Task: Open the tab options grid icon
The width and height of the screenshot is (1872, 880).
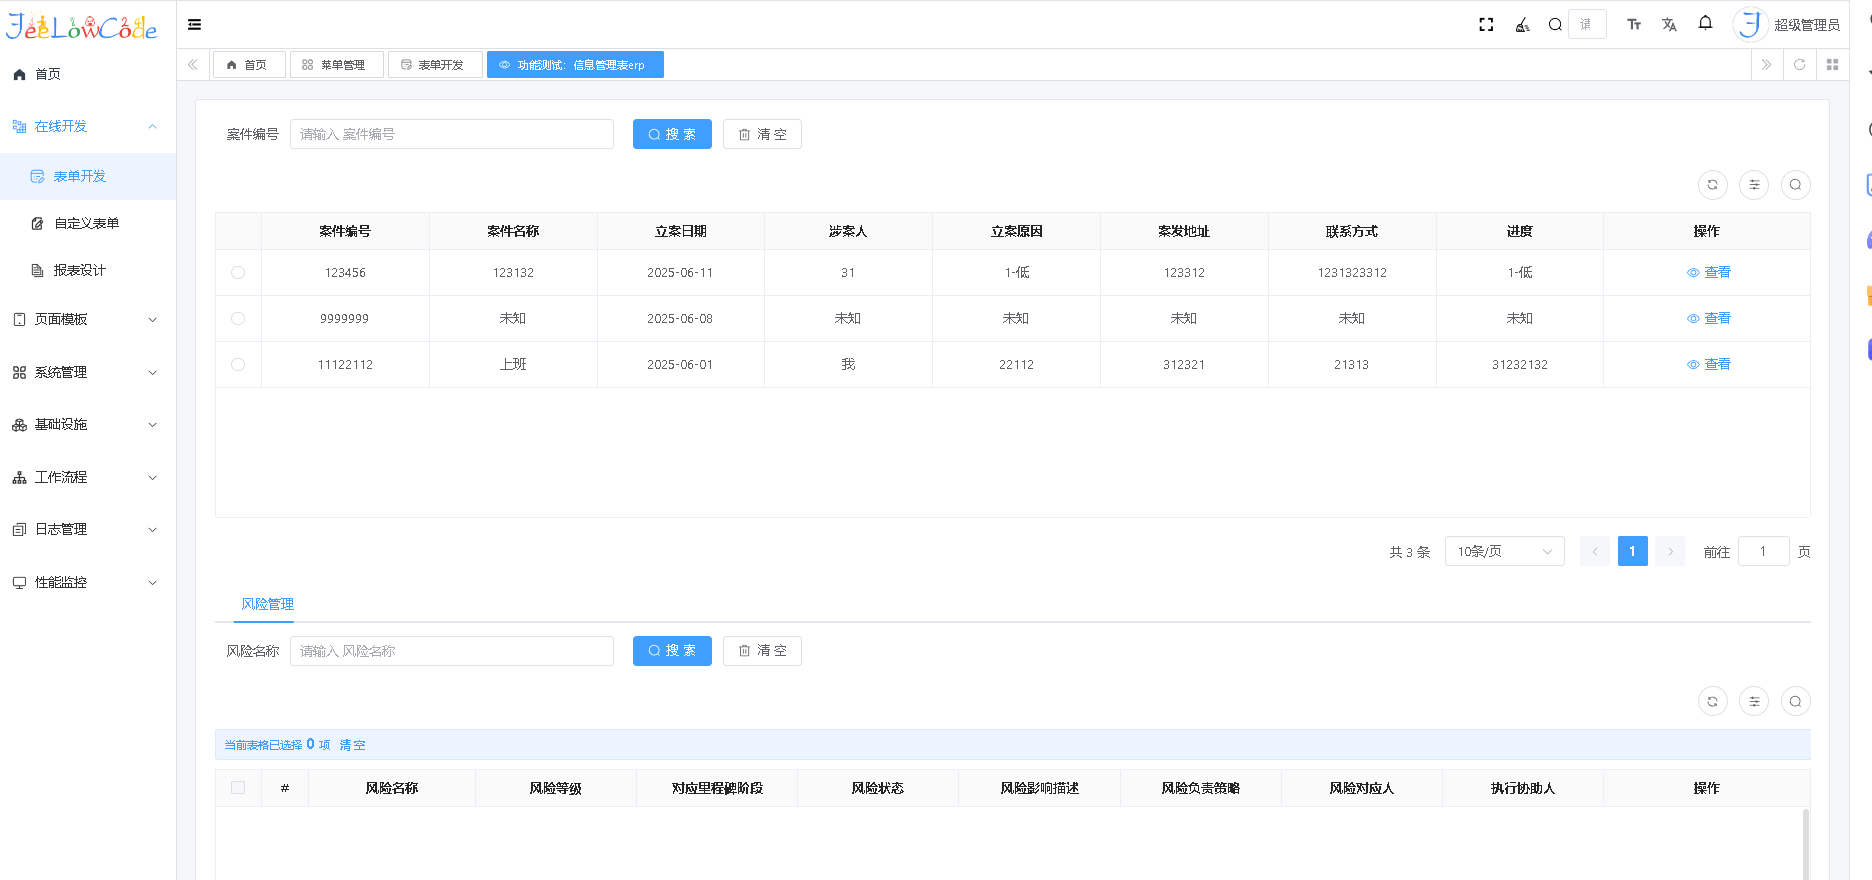Action: click(x=1832, y=65)
